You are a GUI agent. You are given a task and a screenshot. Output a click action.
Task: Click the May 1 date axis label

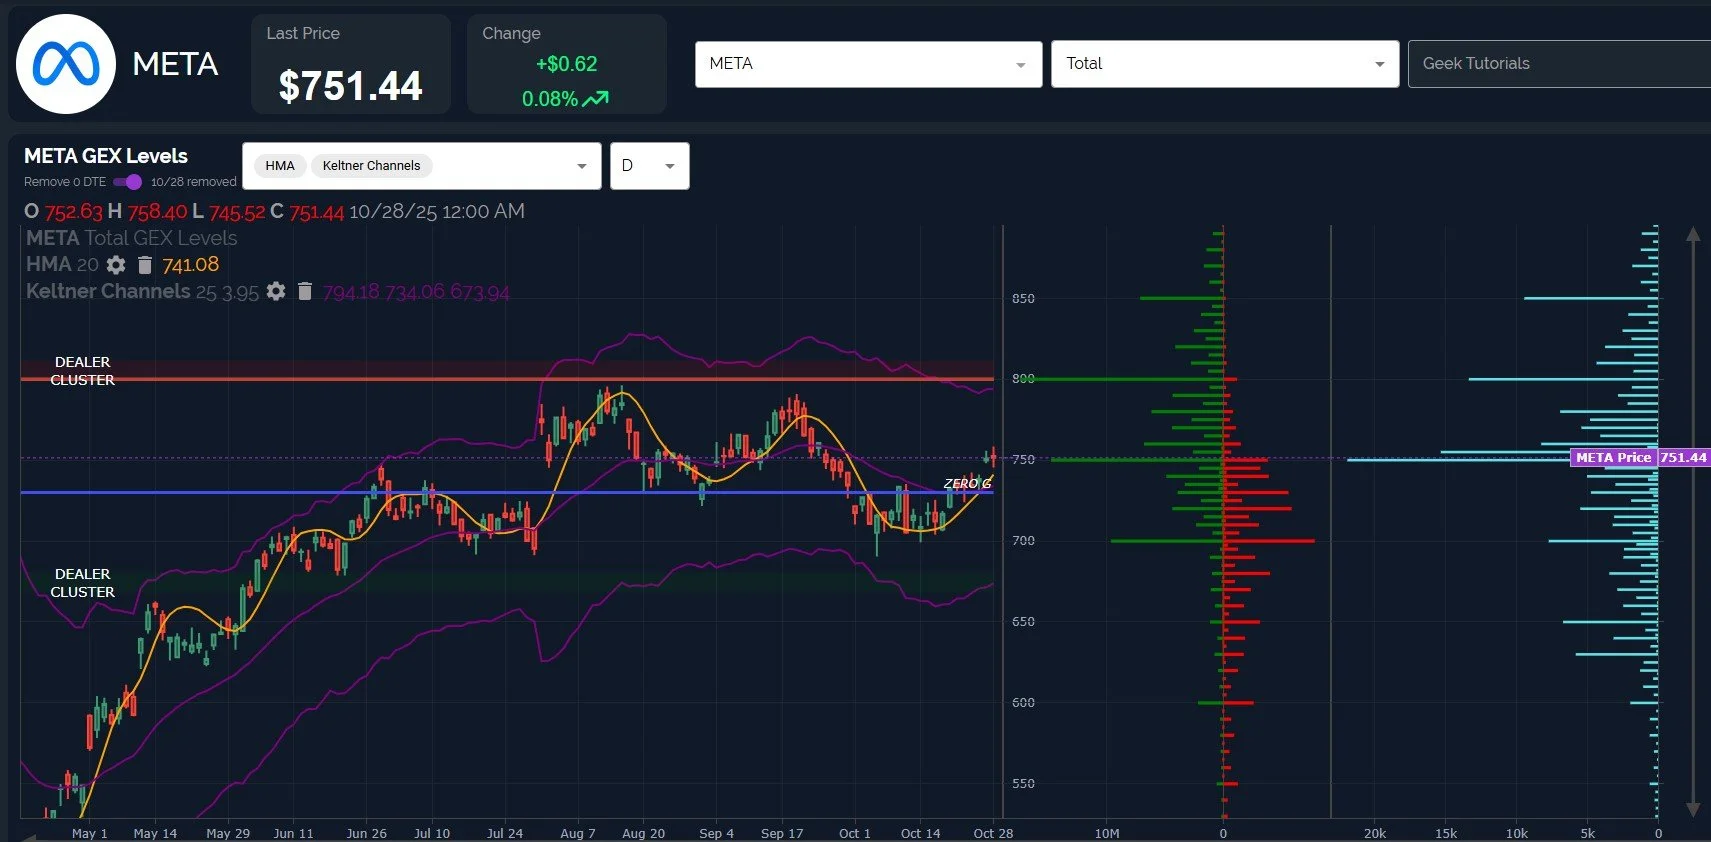(89, 833)
